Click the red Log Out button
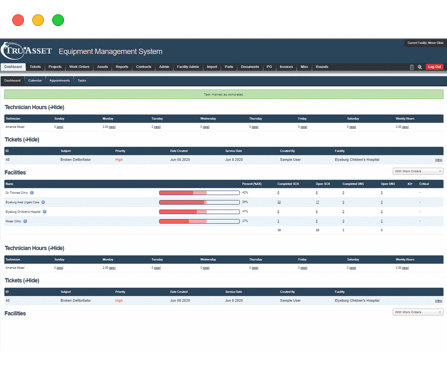This screenshot has width=447, height=390. [x=434, y=67]
